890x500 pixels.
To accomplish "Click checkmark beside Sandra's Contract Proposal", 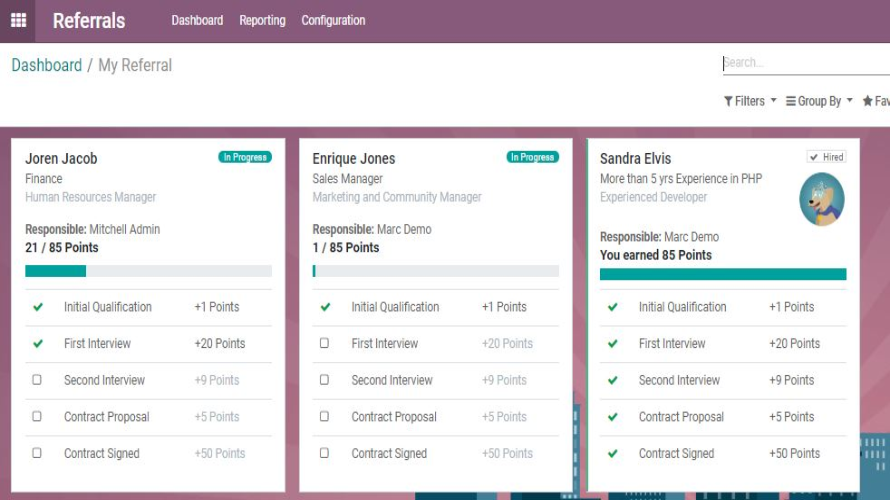I will tap(612, 417).
